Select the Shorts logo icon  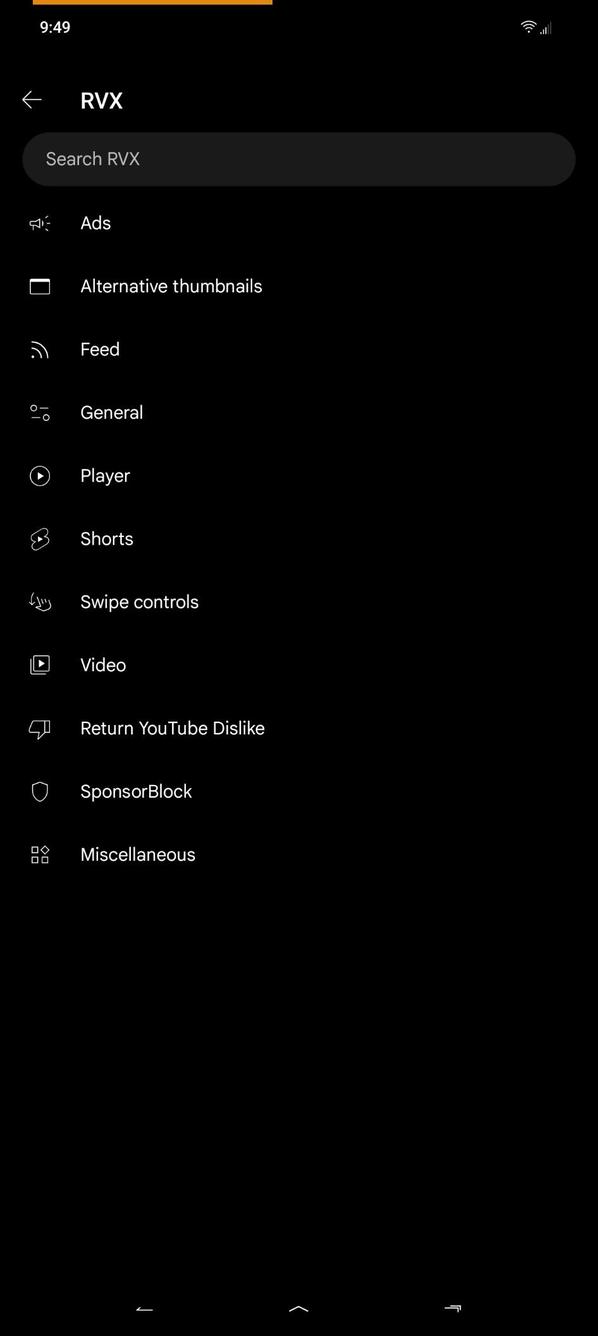coord(39,538)
